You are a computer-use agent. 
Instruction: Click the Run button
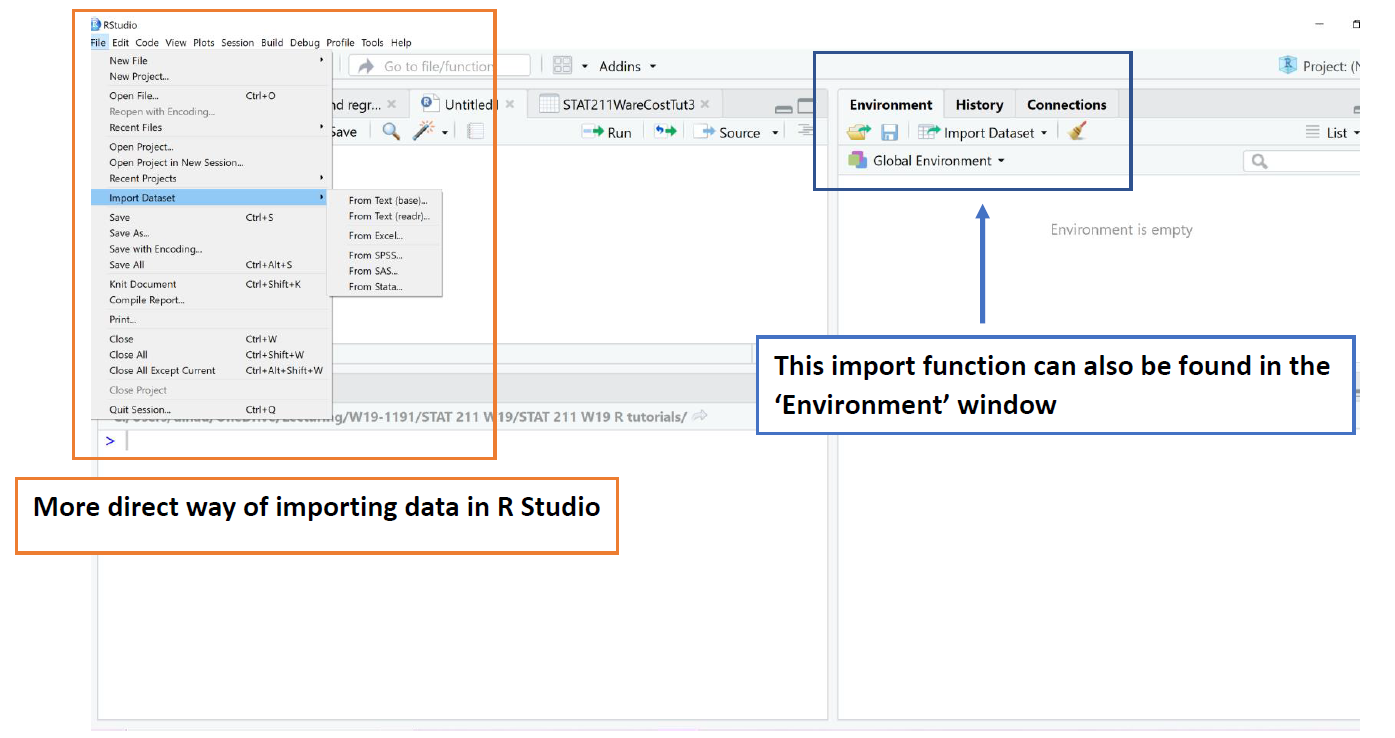point(607,132)
